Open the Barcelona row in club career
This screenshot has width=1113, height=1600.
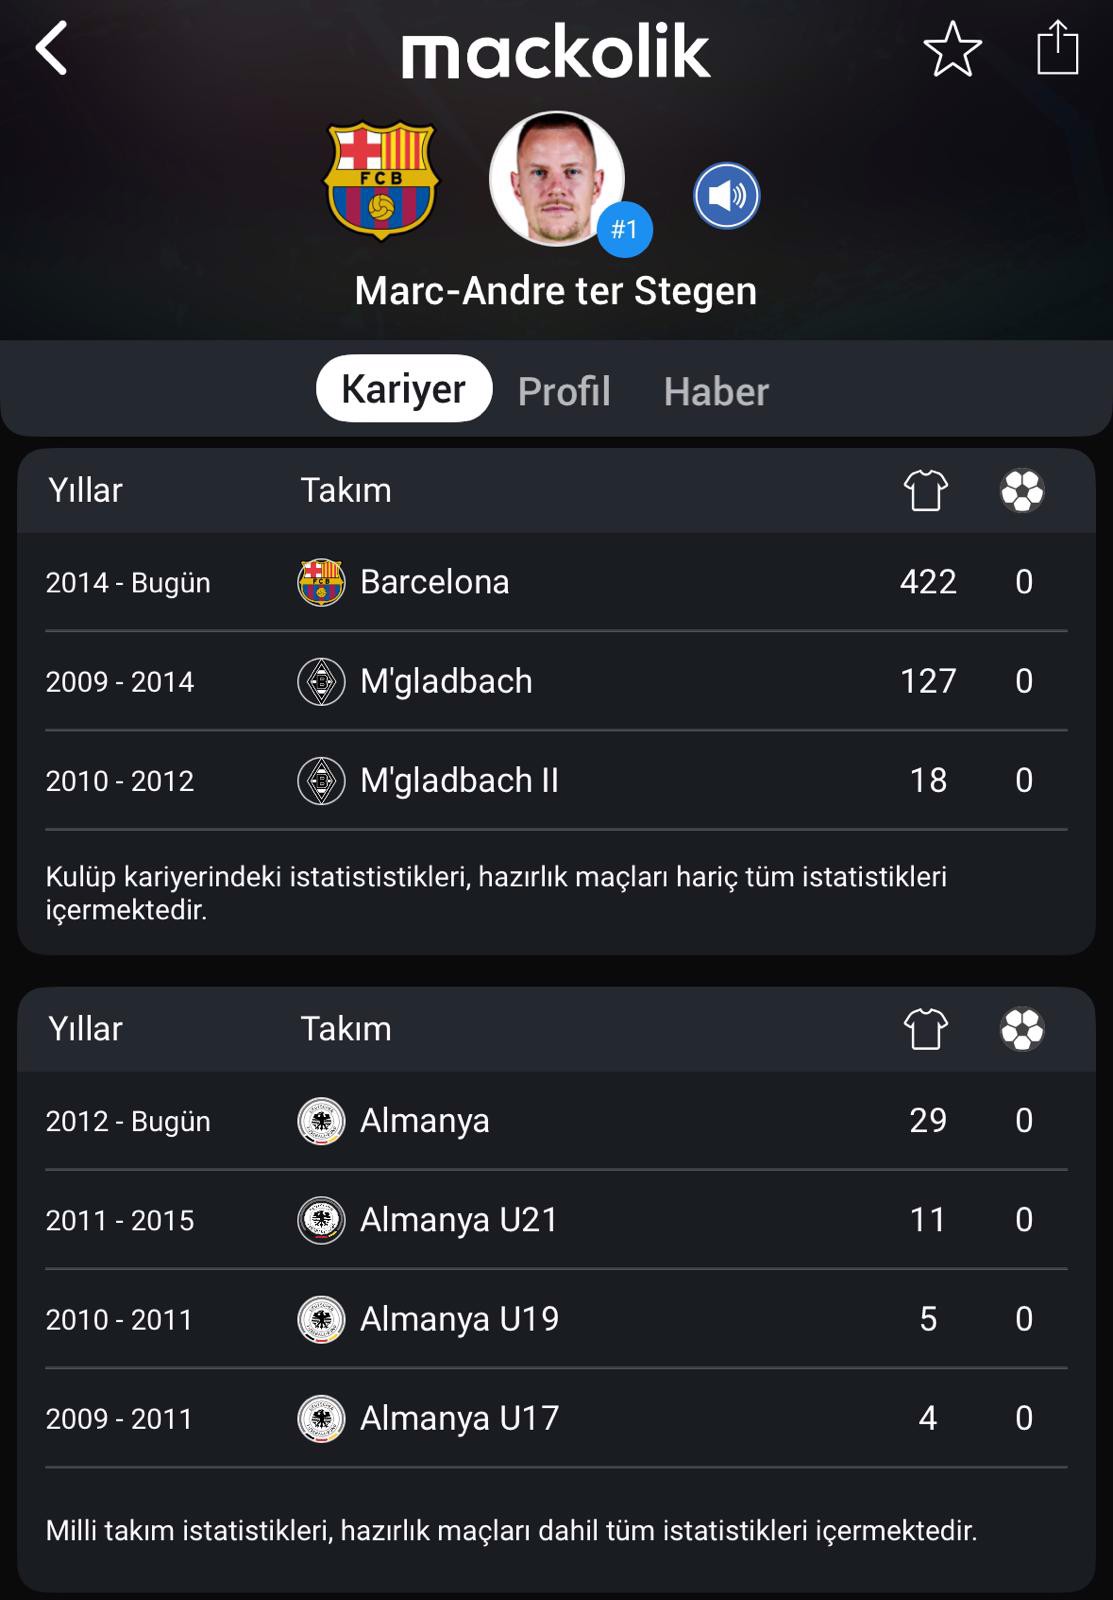tap(556, 582)
